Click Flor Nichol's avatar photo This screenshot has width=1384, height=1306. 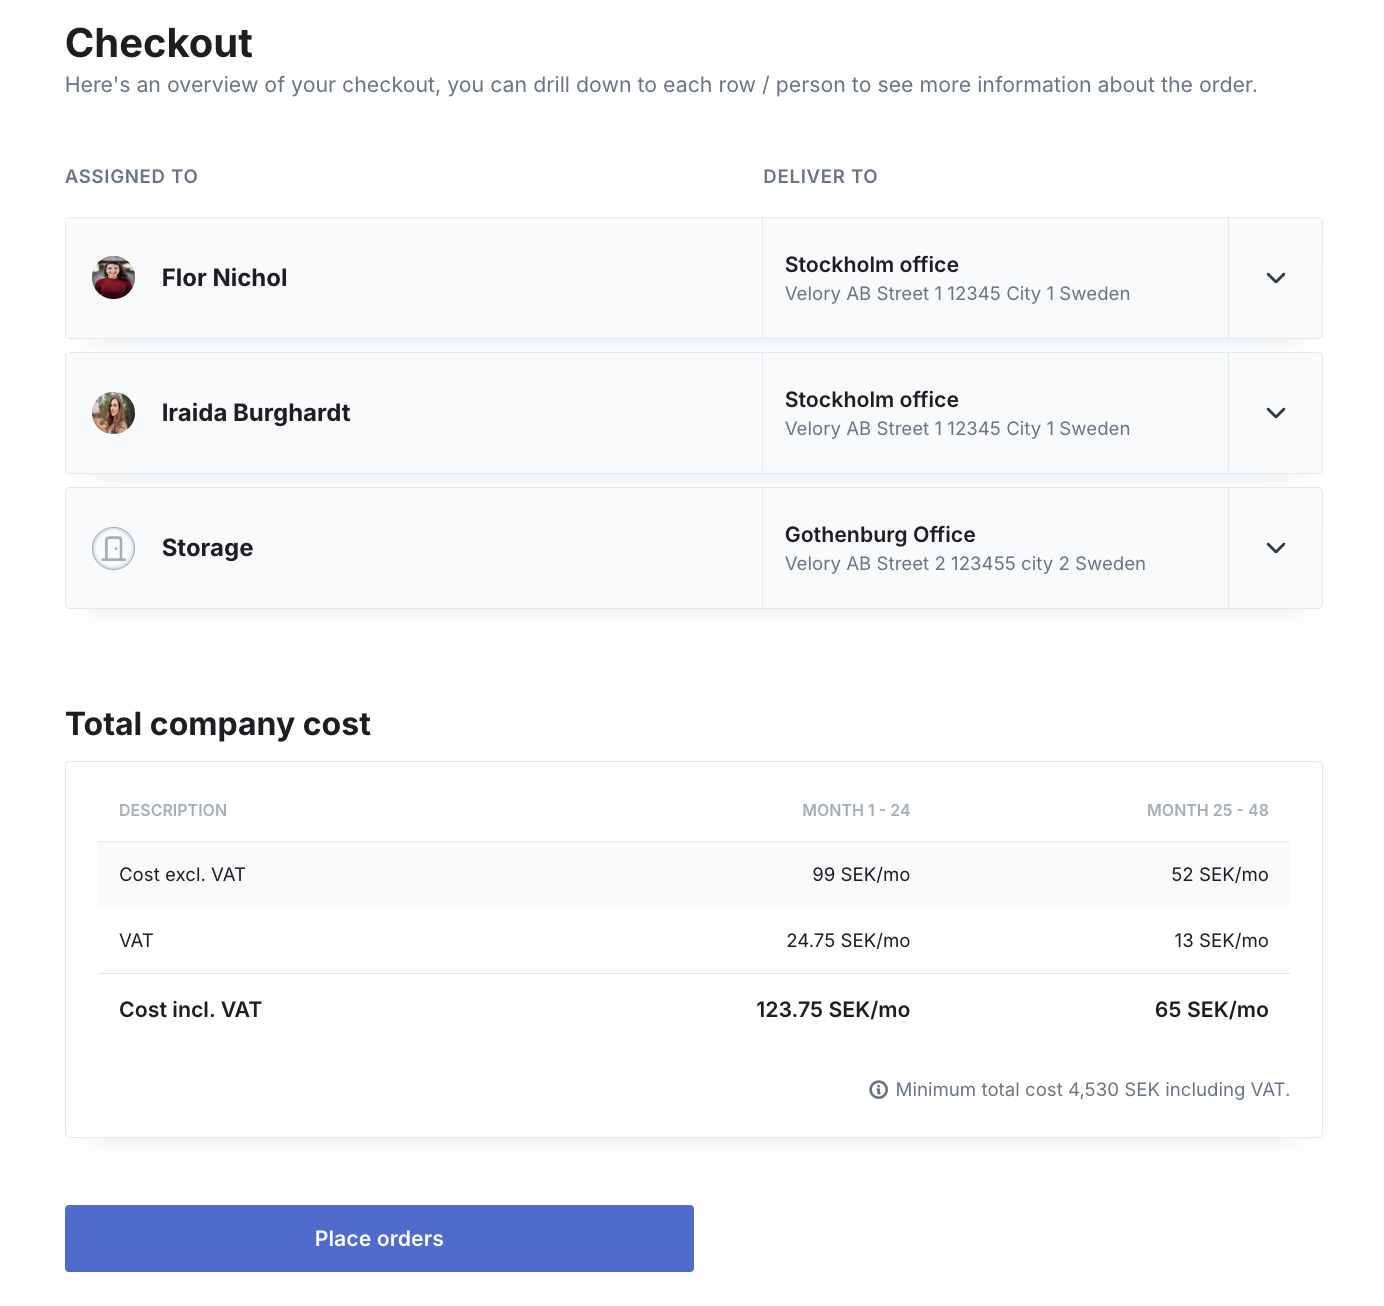click(x=114, y=278)
